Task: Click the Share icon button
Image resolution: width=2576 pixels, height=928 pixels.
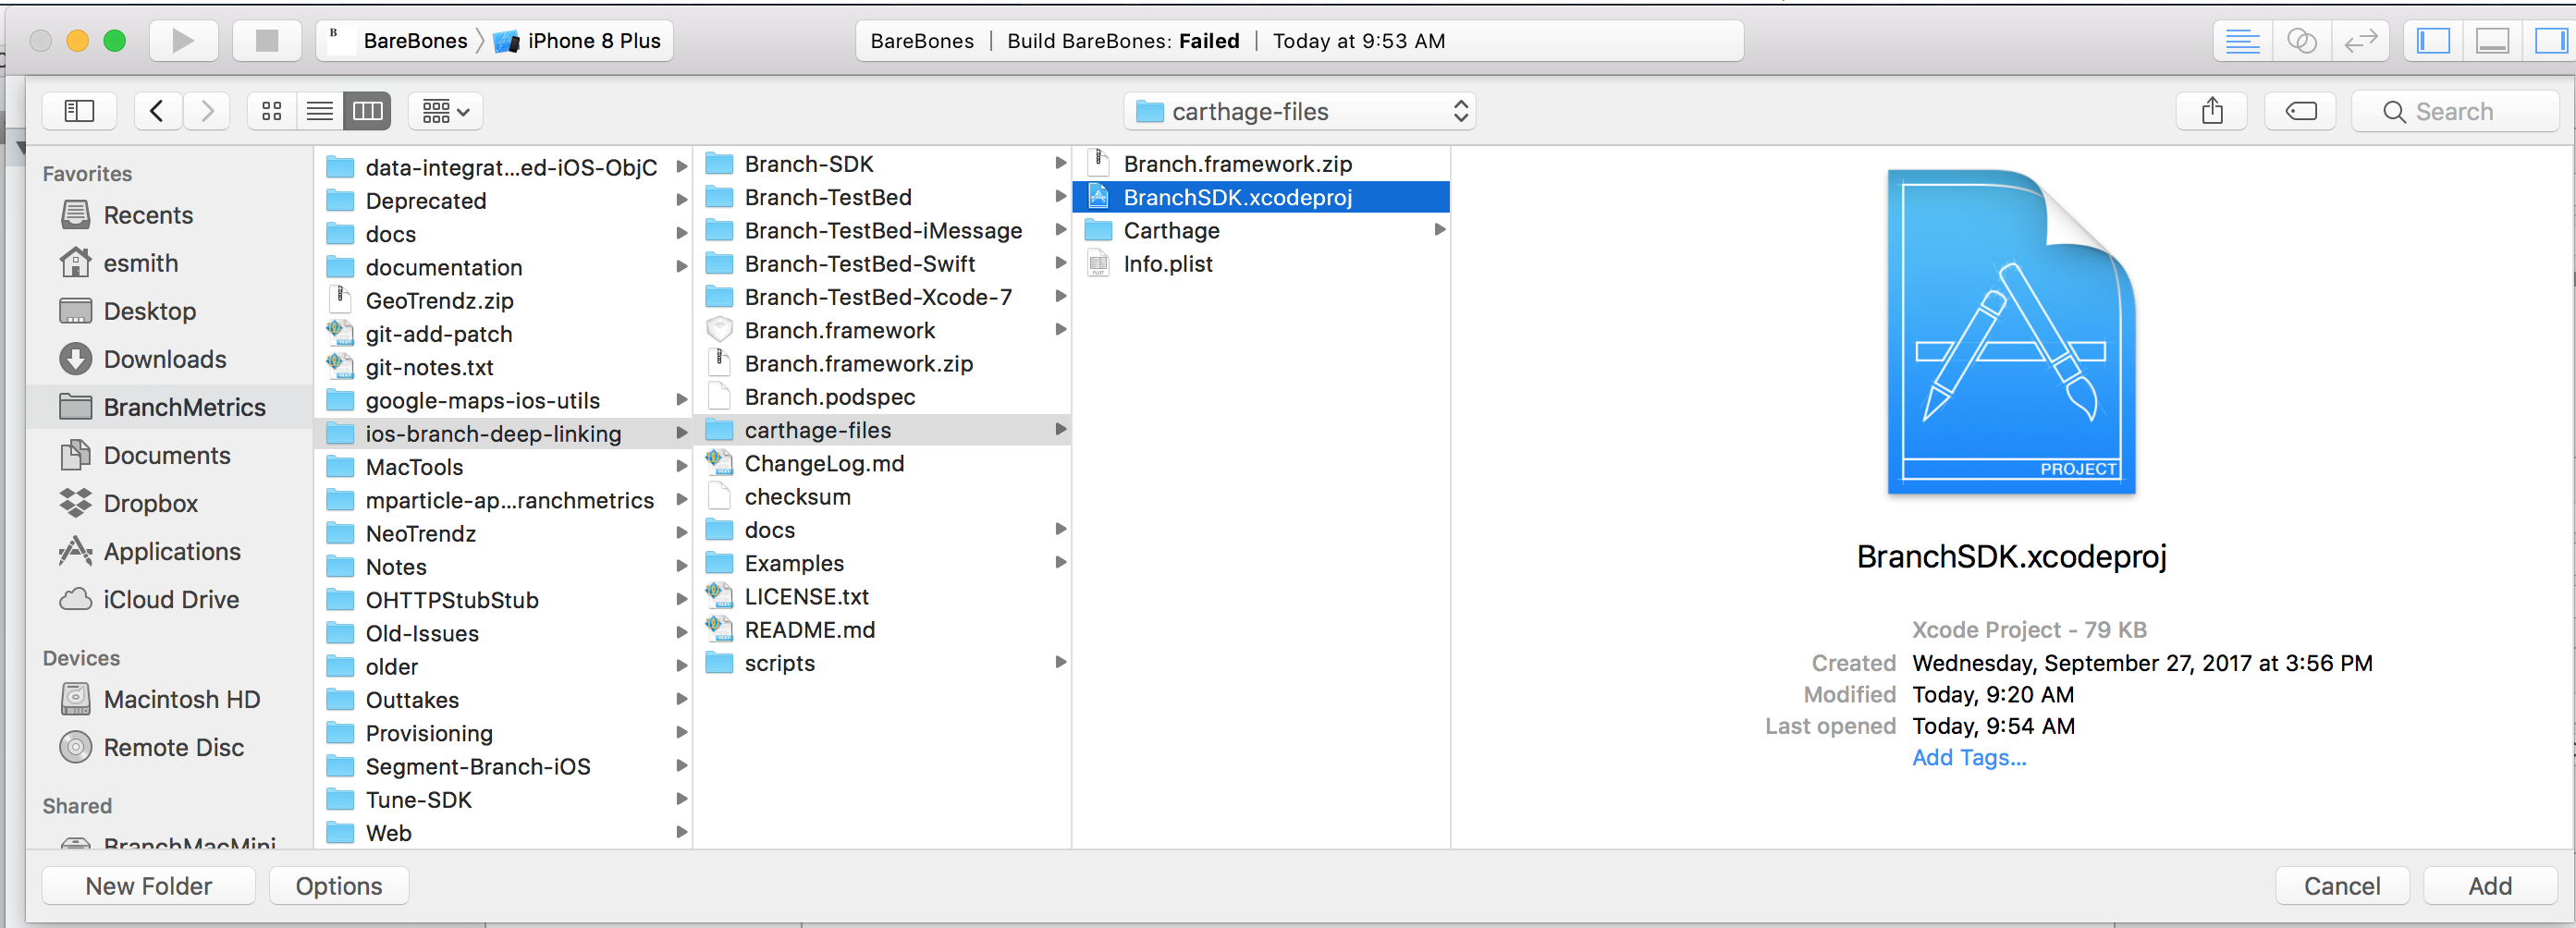Action: tap(2212, 111)
